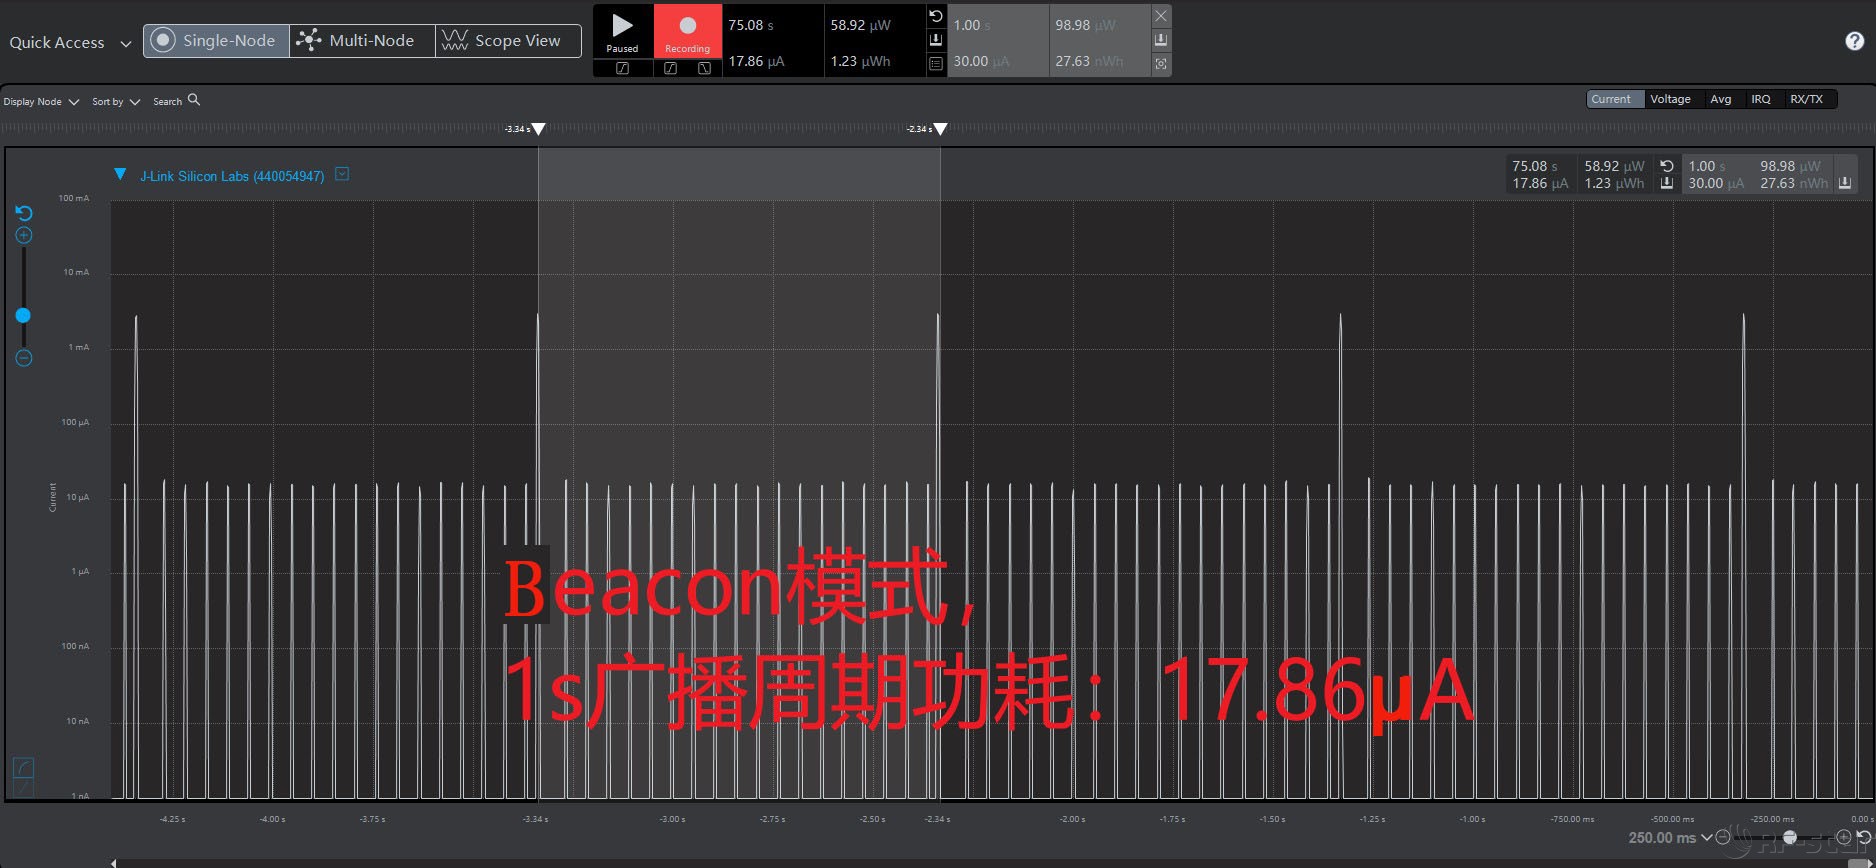
Task: Click the -3.34 s selection start marker
Action: point(538,129)
